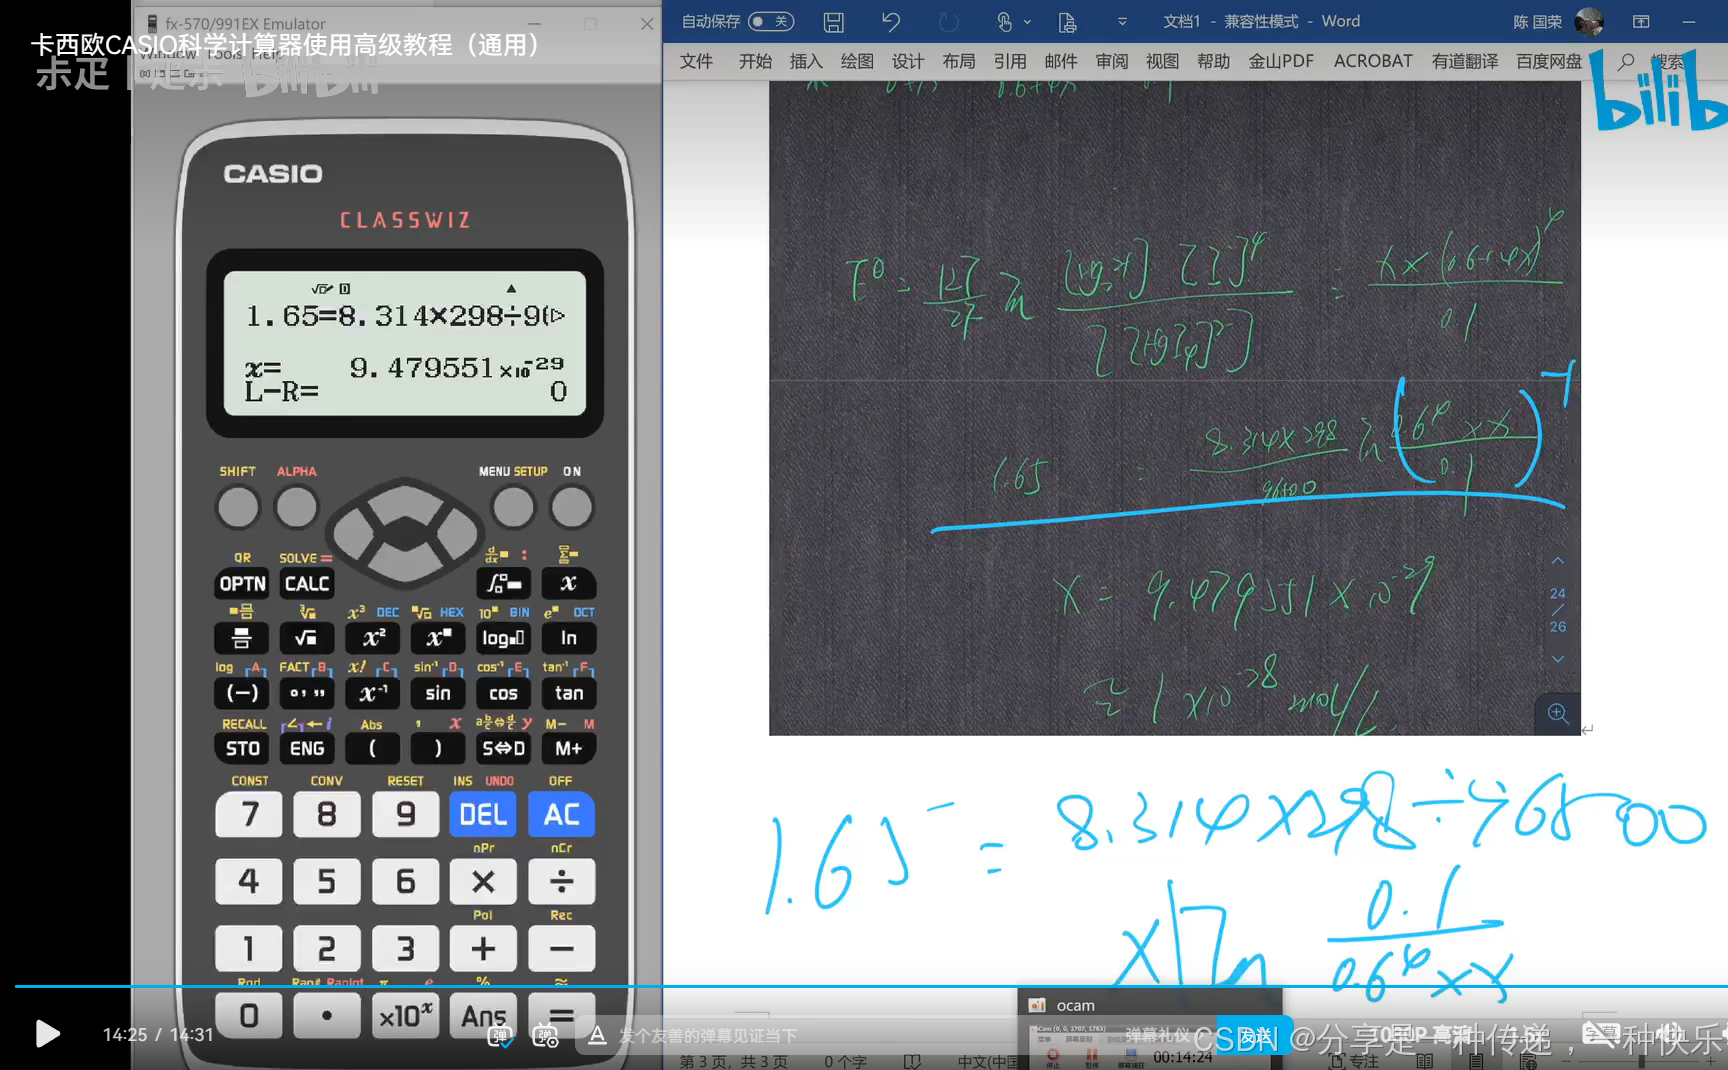The height and width of the screenshot is (1070, 1728).
Task: Click the print preview document icon
Action: tap(1067, 21)
